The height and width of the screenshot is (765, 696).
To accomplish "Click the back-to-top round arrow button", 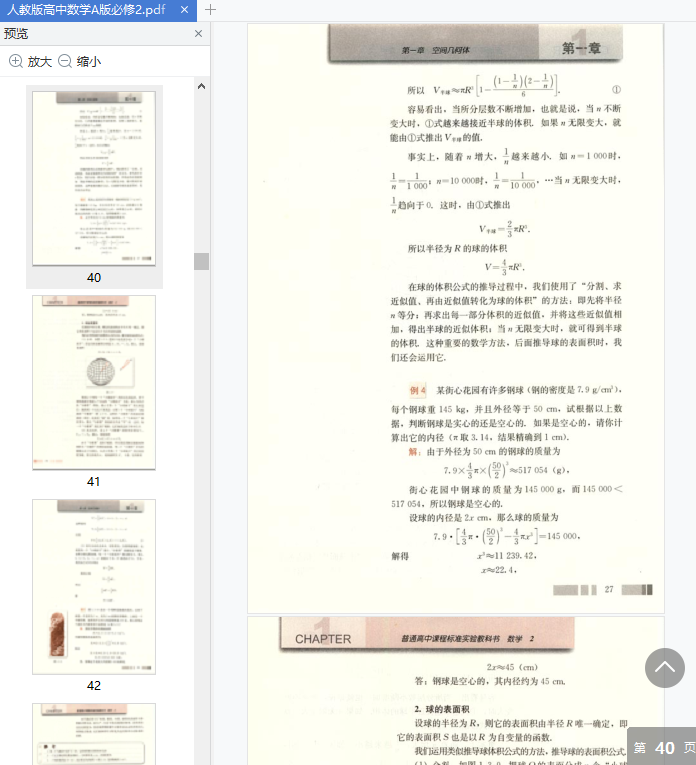I will point(665,668).
